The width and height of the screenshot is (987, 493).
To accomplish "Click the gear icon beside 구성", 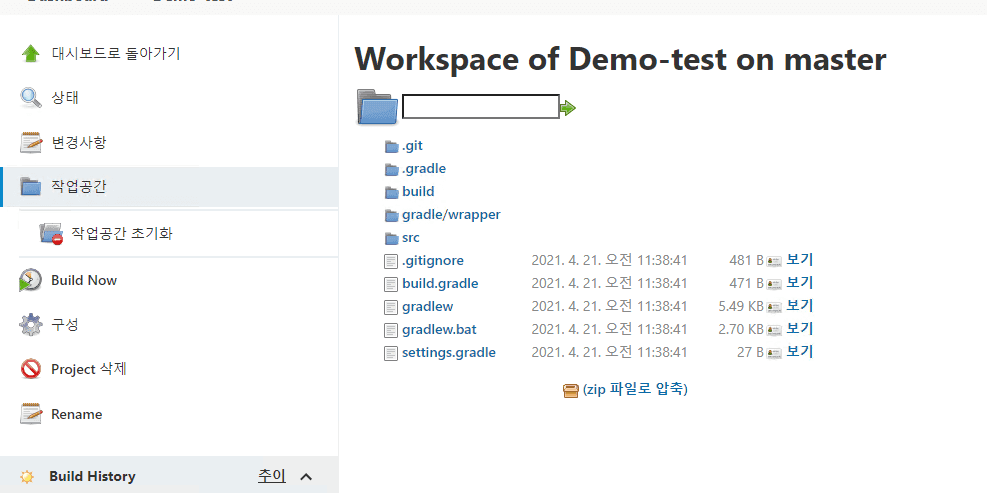I will pyautogui.click(x=31, y=325).
